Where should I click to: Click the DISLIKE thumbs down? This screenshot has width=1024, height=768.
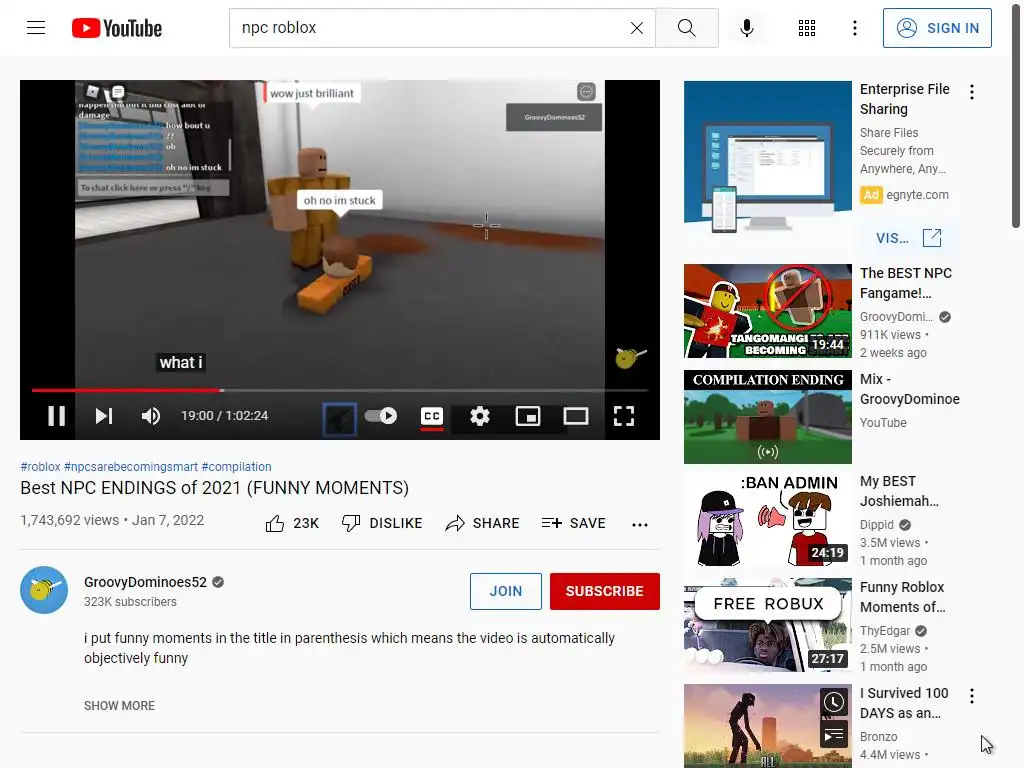[382, 523]
